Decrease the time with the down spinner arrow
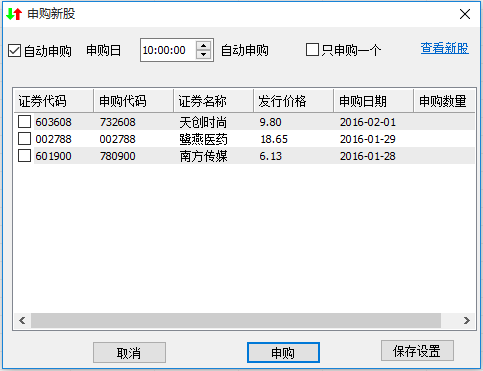This screenshot has width=483, height=371. pyautogui.click(x=203, y=55)
